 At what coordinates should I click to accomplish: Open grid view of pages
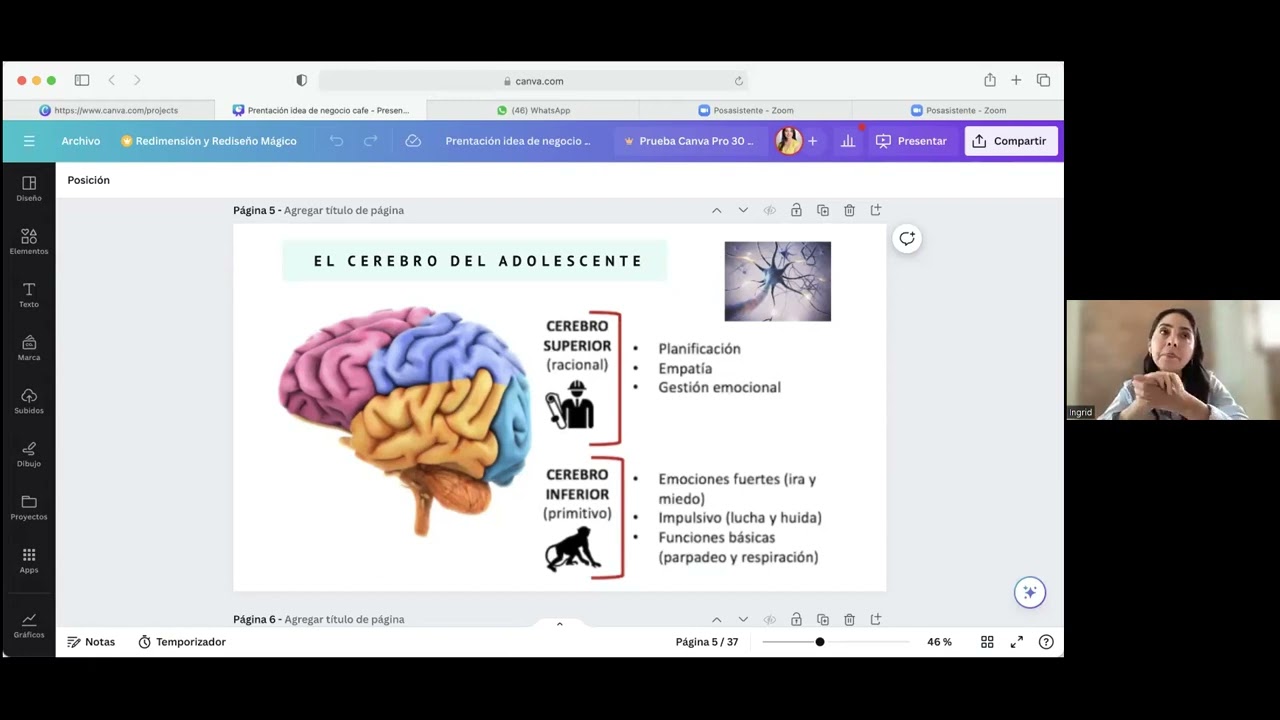[987, 642]
